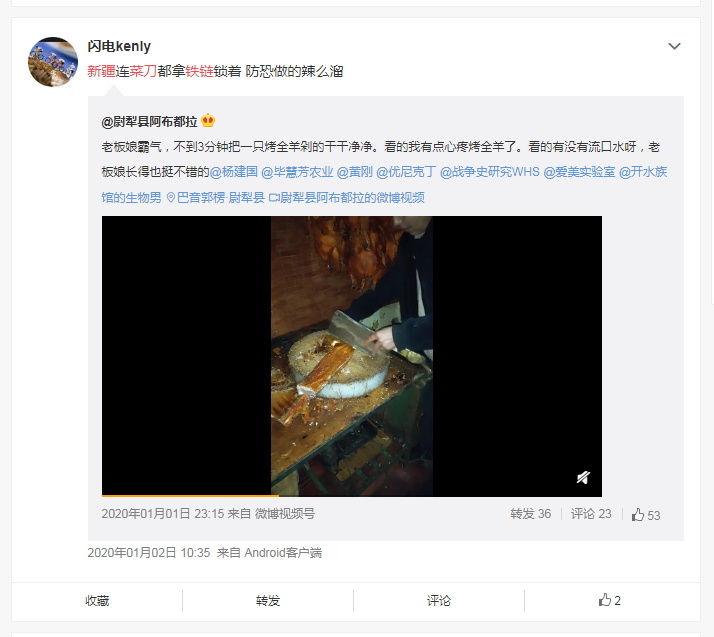Like the post using bottom thumbs-up
The height and width of the screenshot is (637, 714).
coord(610,600)
